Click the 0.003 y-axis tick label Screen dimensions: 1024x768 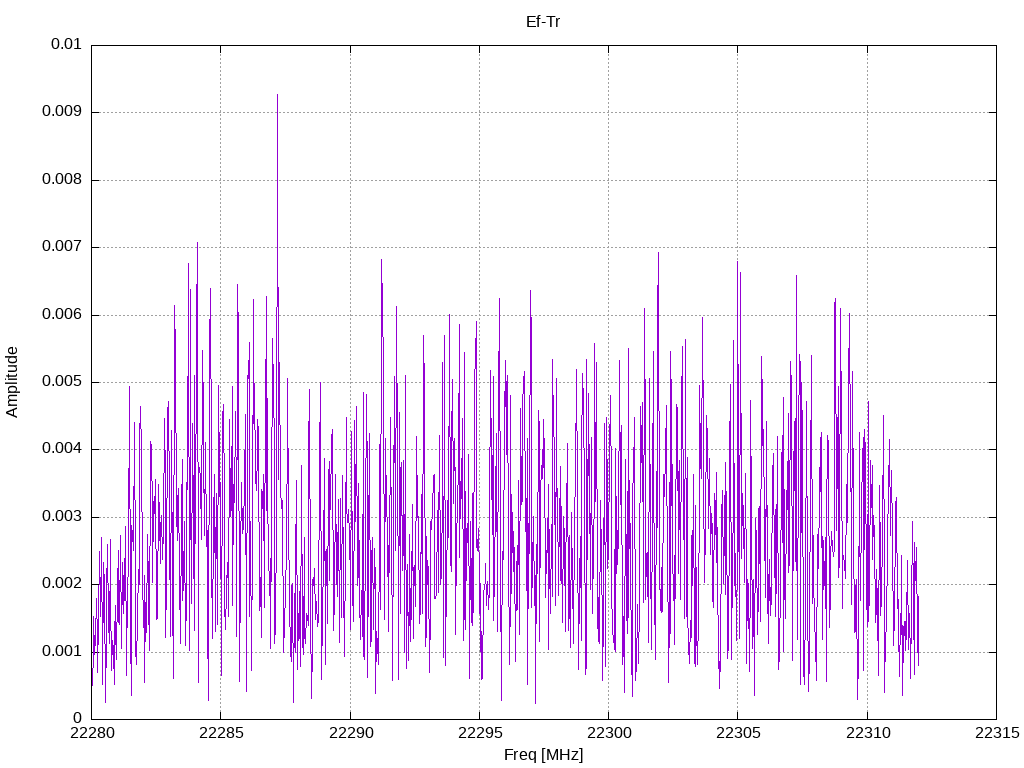[62, 517]
